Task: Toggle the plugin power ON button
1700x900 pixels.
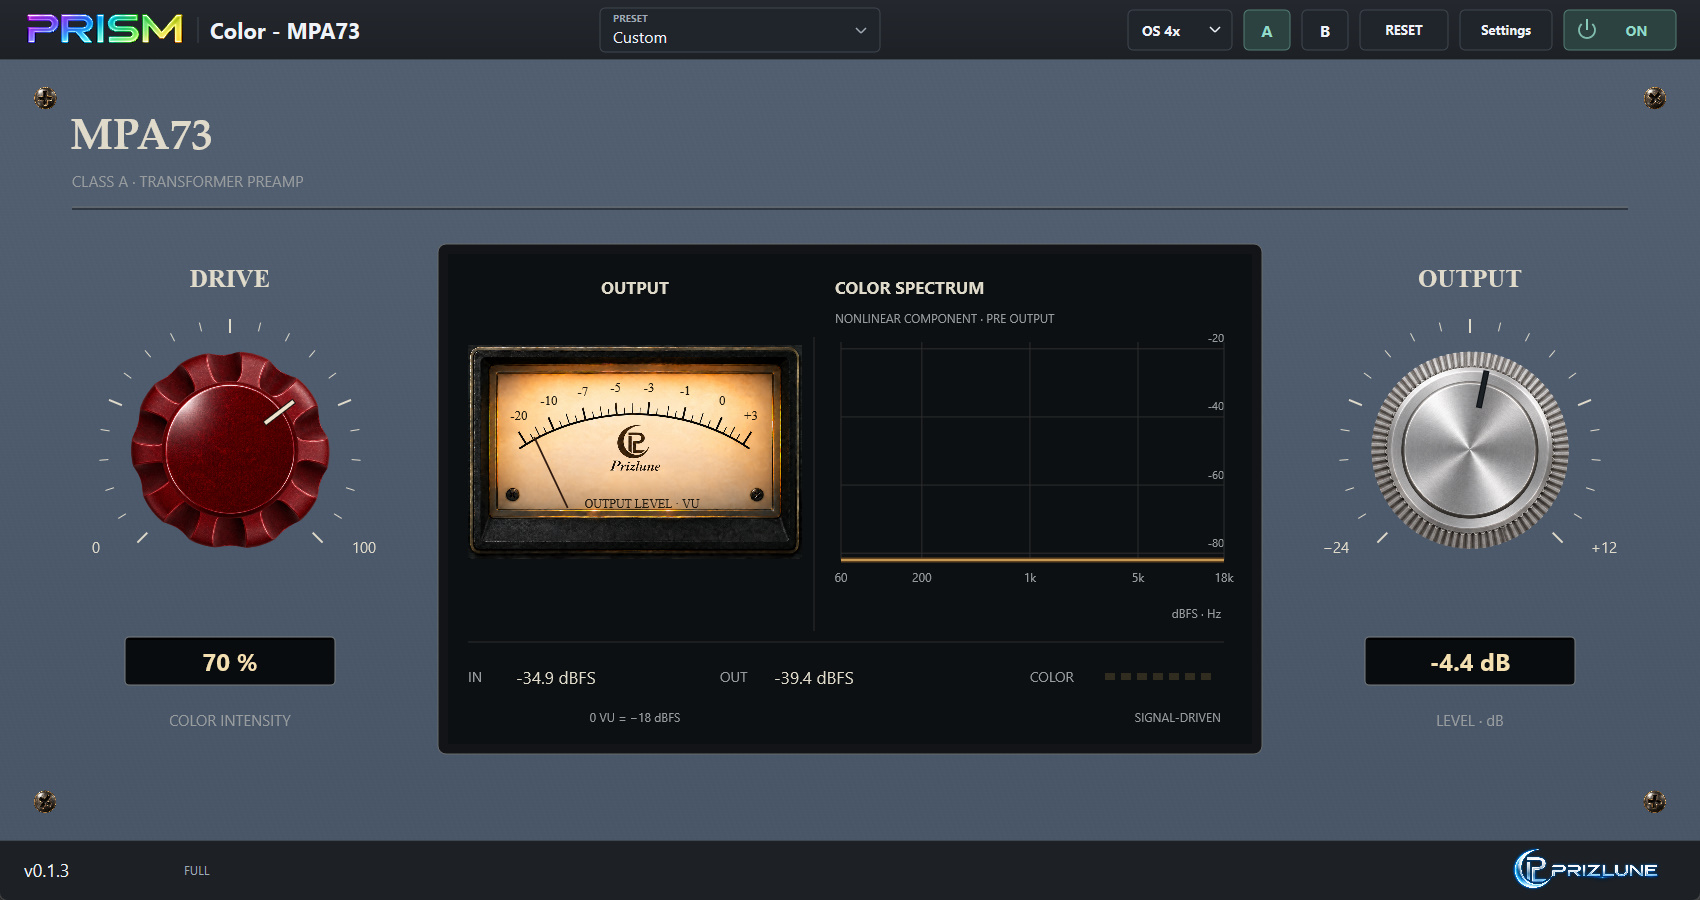Action: (1619, 30)
